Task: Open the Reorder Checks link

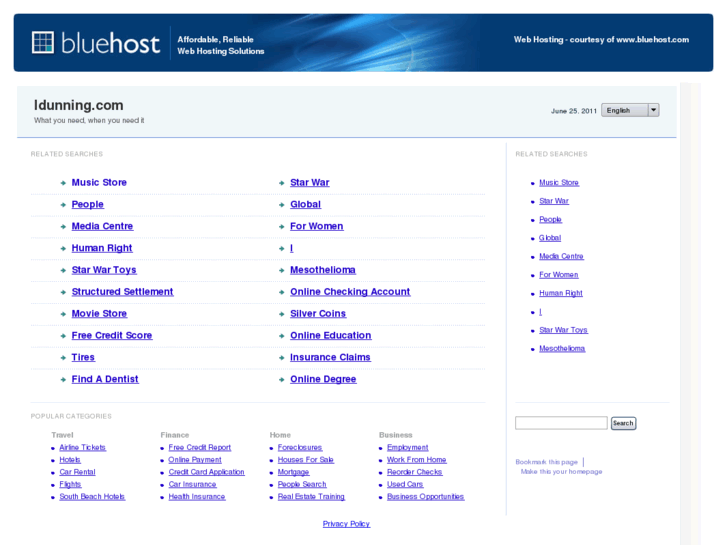Action: pyautogui.click(x=415, y=472)
